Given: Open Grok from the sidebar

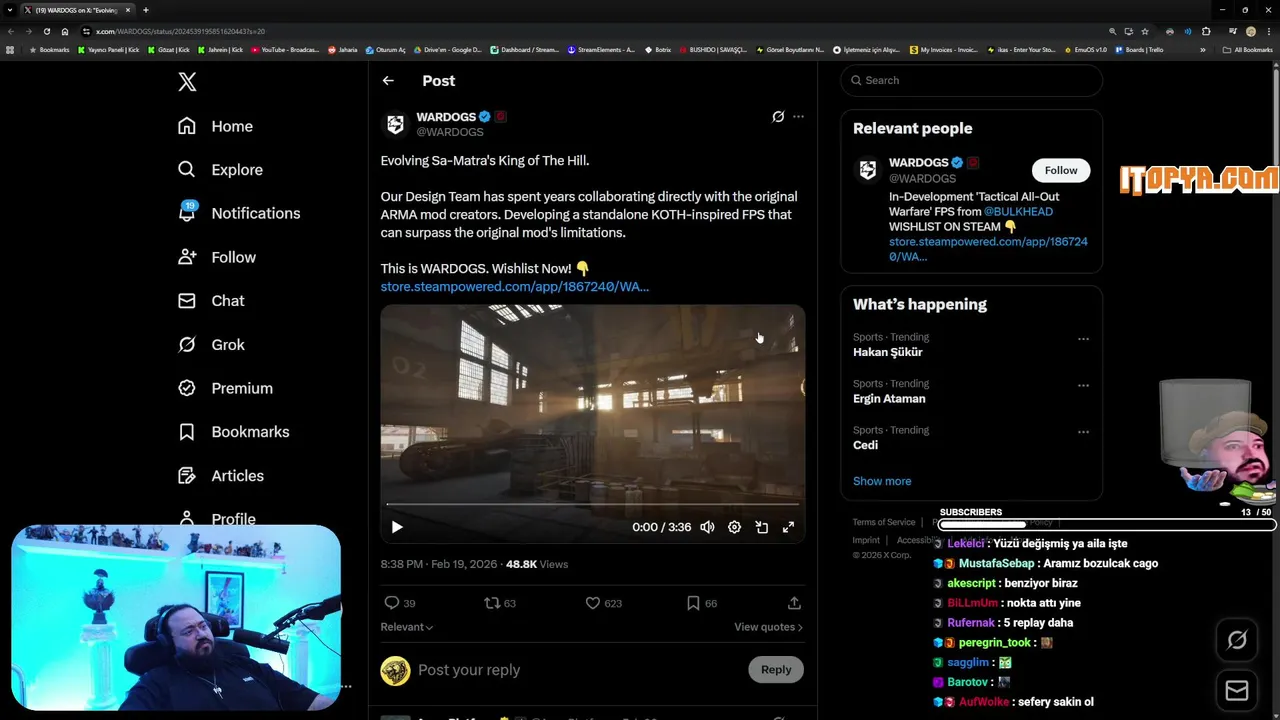Looking at the screenshot, I should (x=211, y=345).
